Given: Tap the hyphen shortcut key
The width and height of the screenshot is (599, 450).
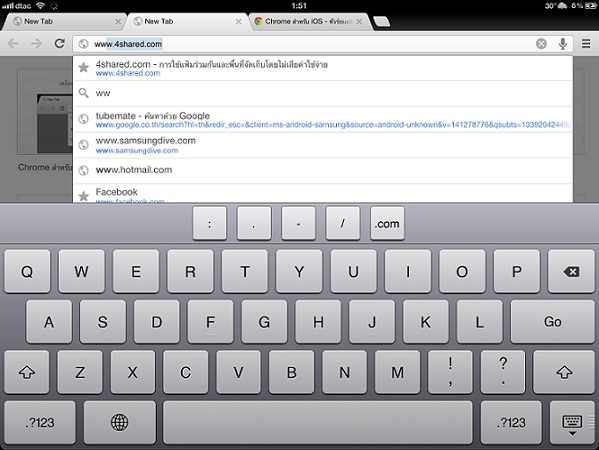Looking at the screenshot, I should point(298,223).
